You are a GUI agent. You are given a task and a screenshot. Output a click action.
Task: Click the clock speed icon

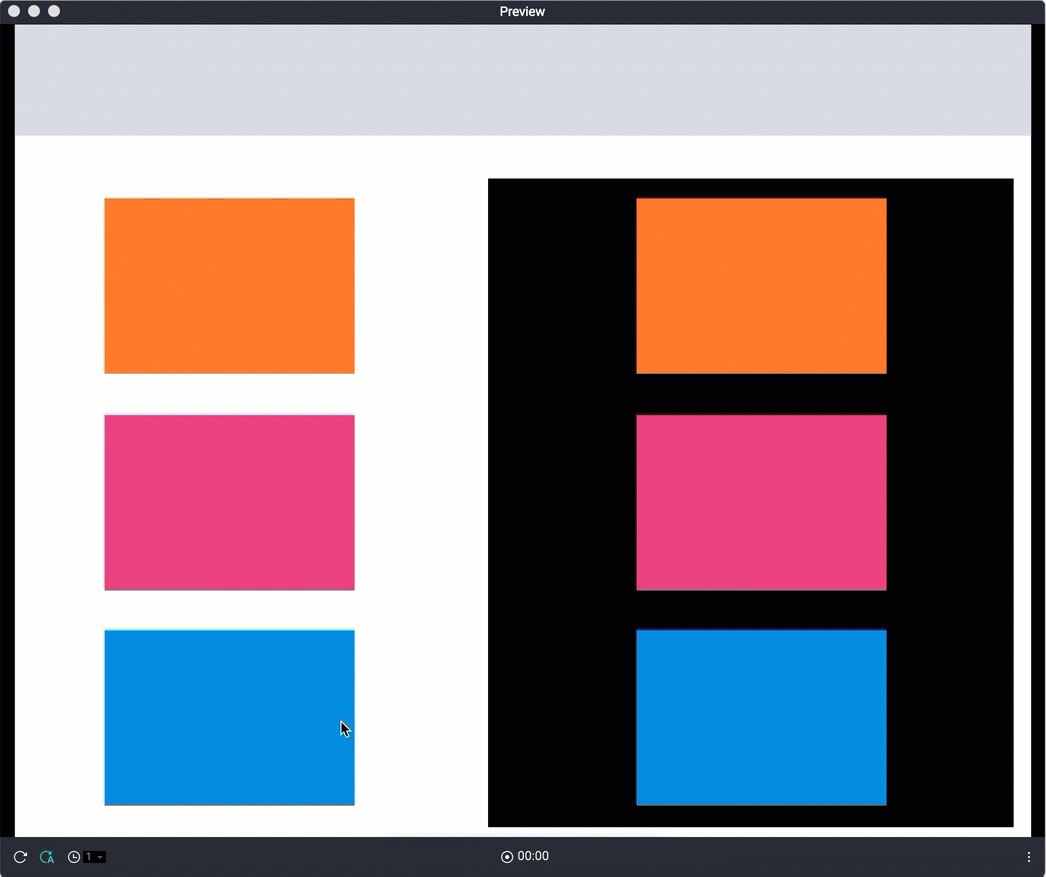[74, 856]
